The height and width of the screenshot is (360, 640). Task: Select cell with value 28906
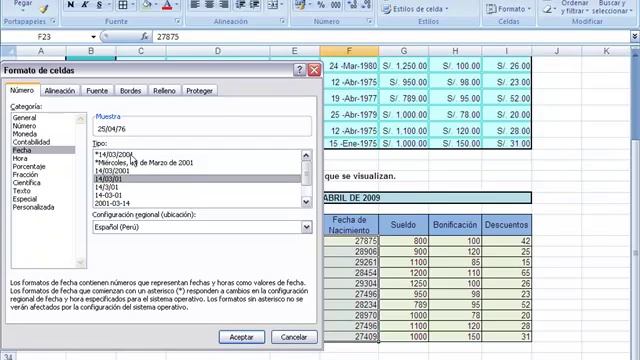point(351,251)
